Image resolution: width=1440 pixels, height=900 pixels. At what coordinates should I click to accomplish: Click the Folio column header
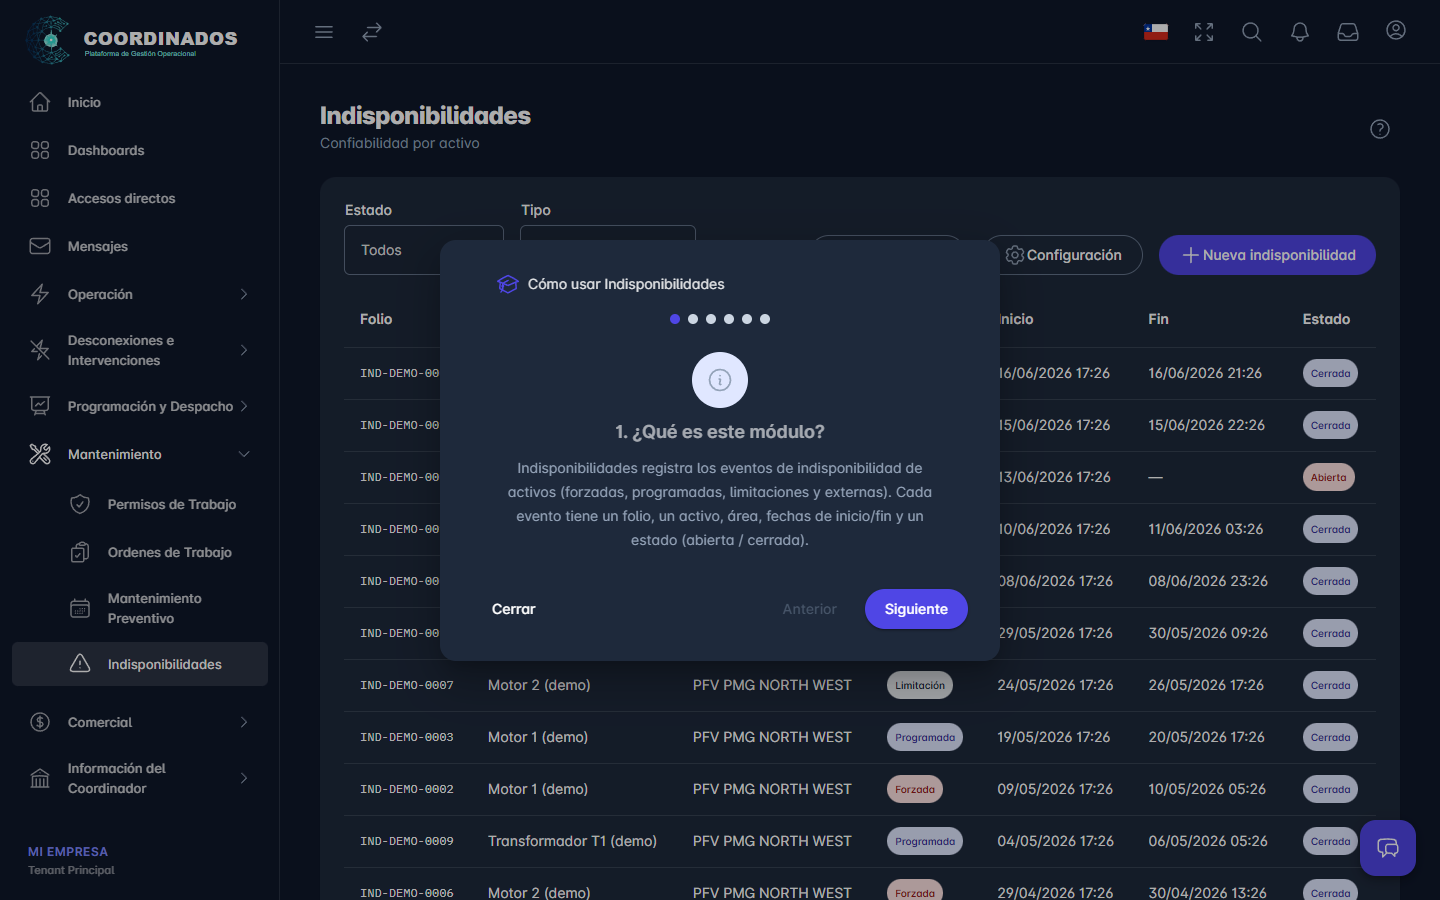(376, 319)
